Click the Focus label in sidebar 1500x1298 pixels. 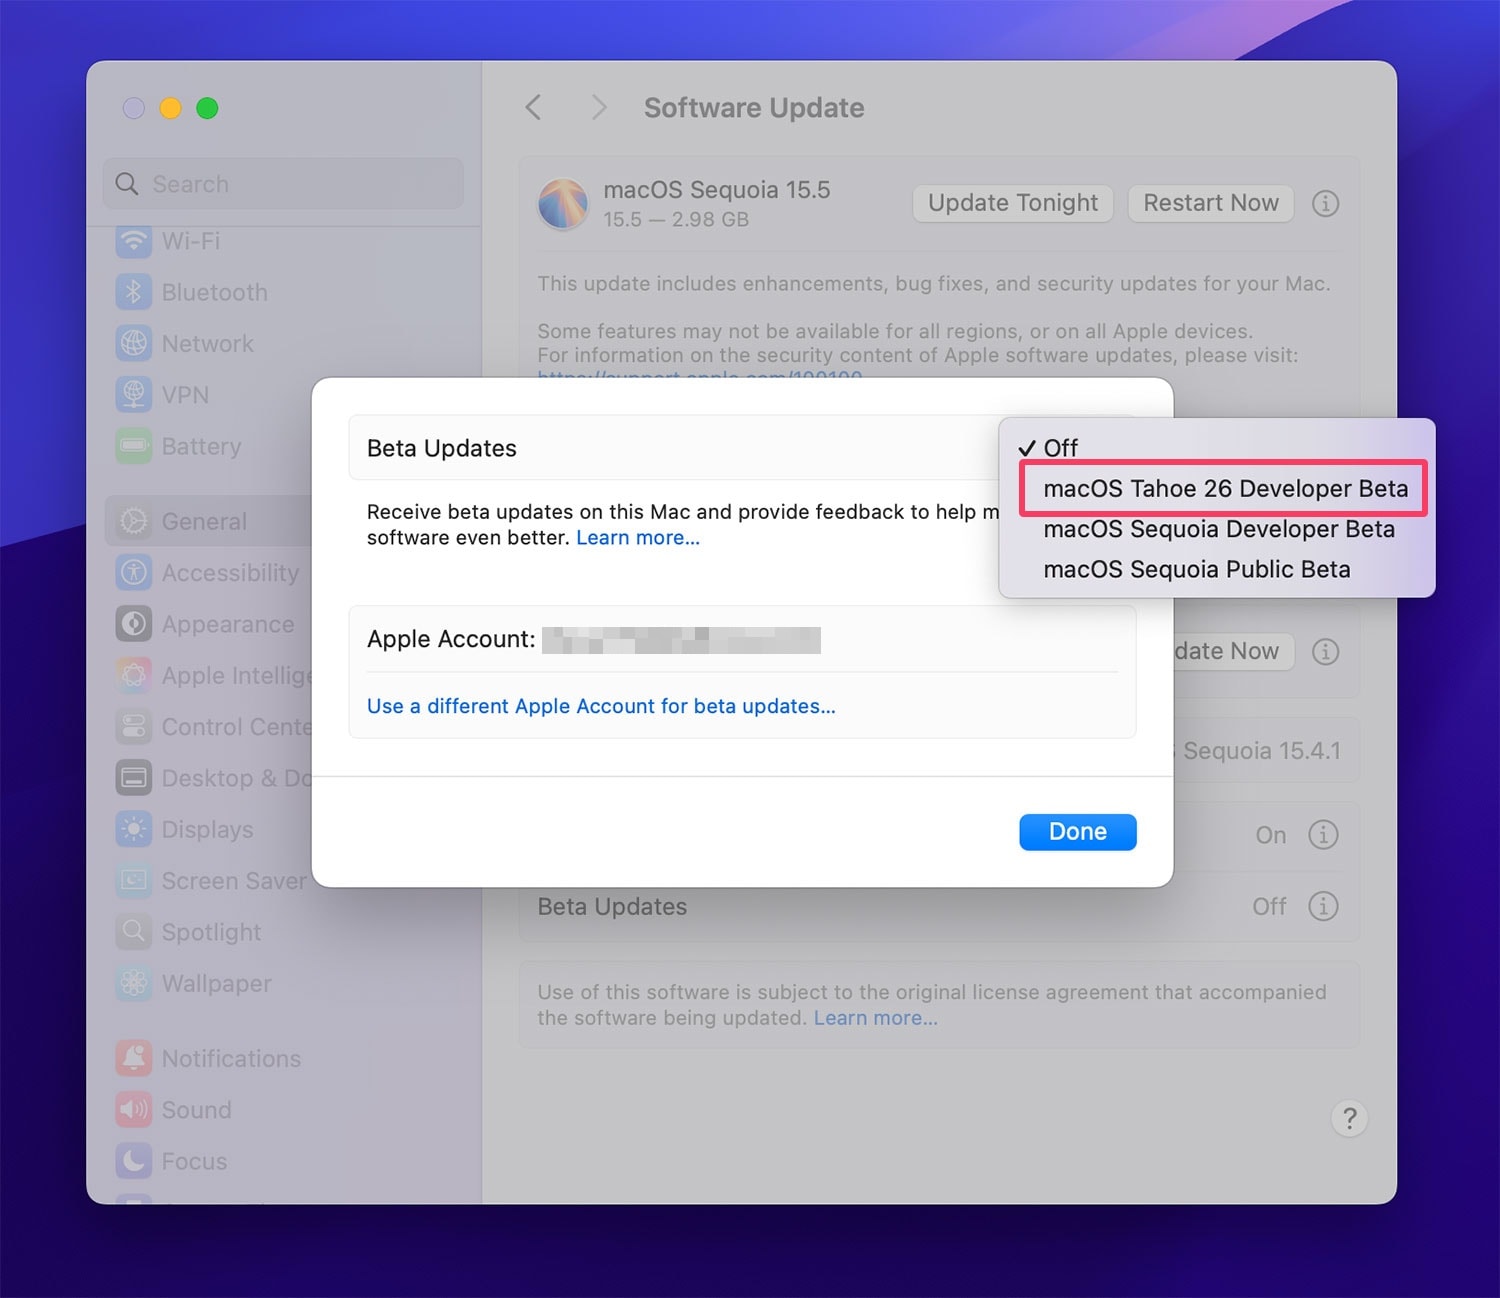(195, 1161)
